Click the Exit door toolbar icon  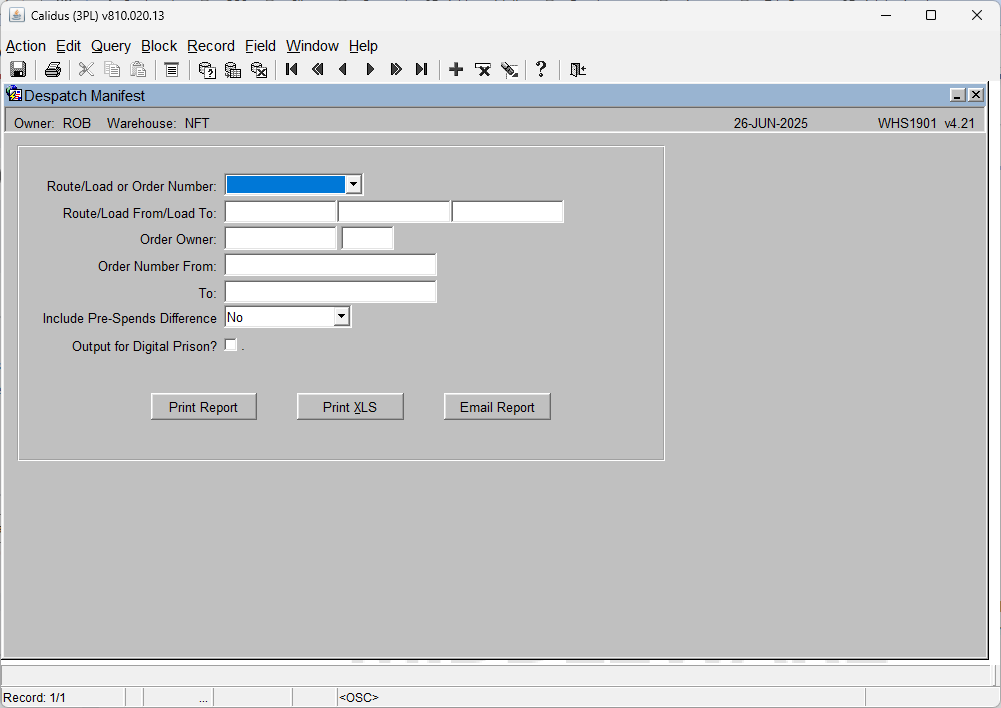(578, 69)
